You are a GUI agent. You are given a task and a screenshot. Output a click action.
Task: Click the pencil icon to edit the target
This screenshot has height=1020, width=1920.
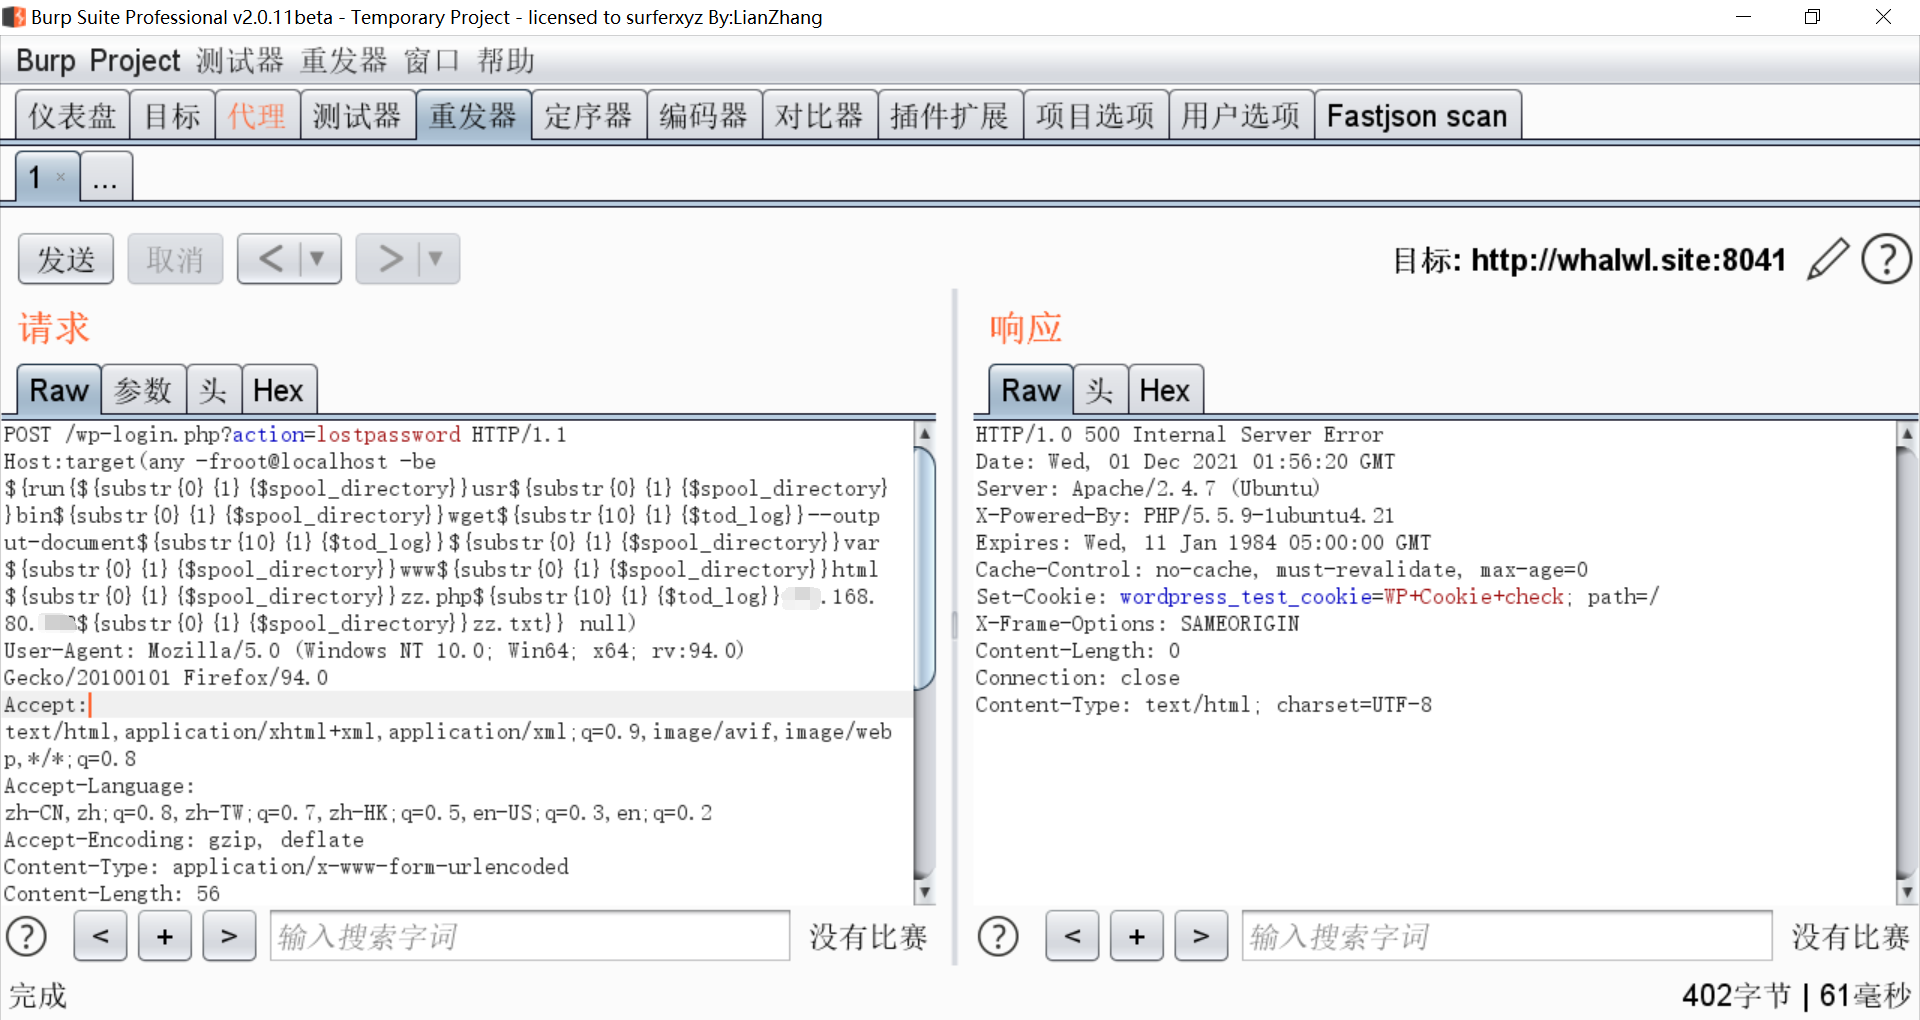pos(1828,259)
